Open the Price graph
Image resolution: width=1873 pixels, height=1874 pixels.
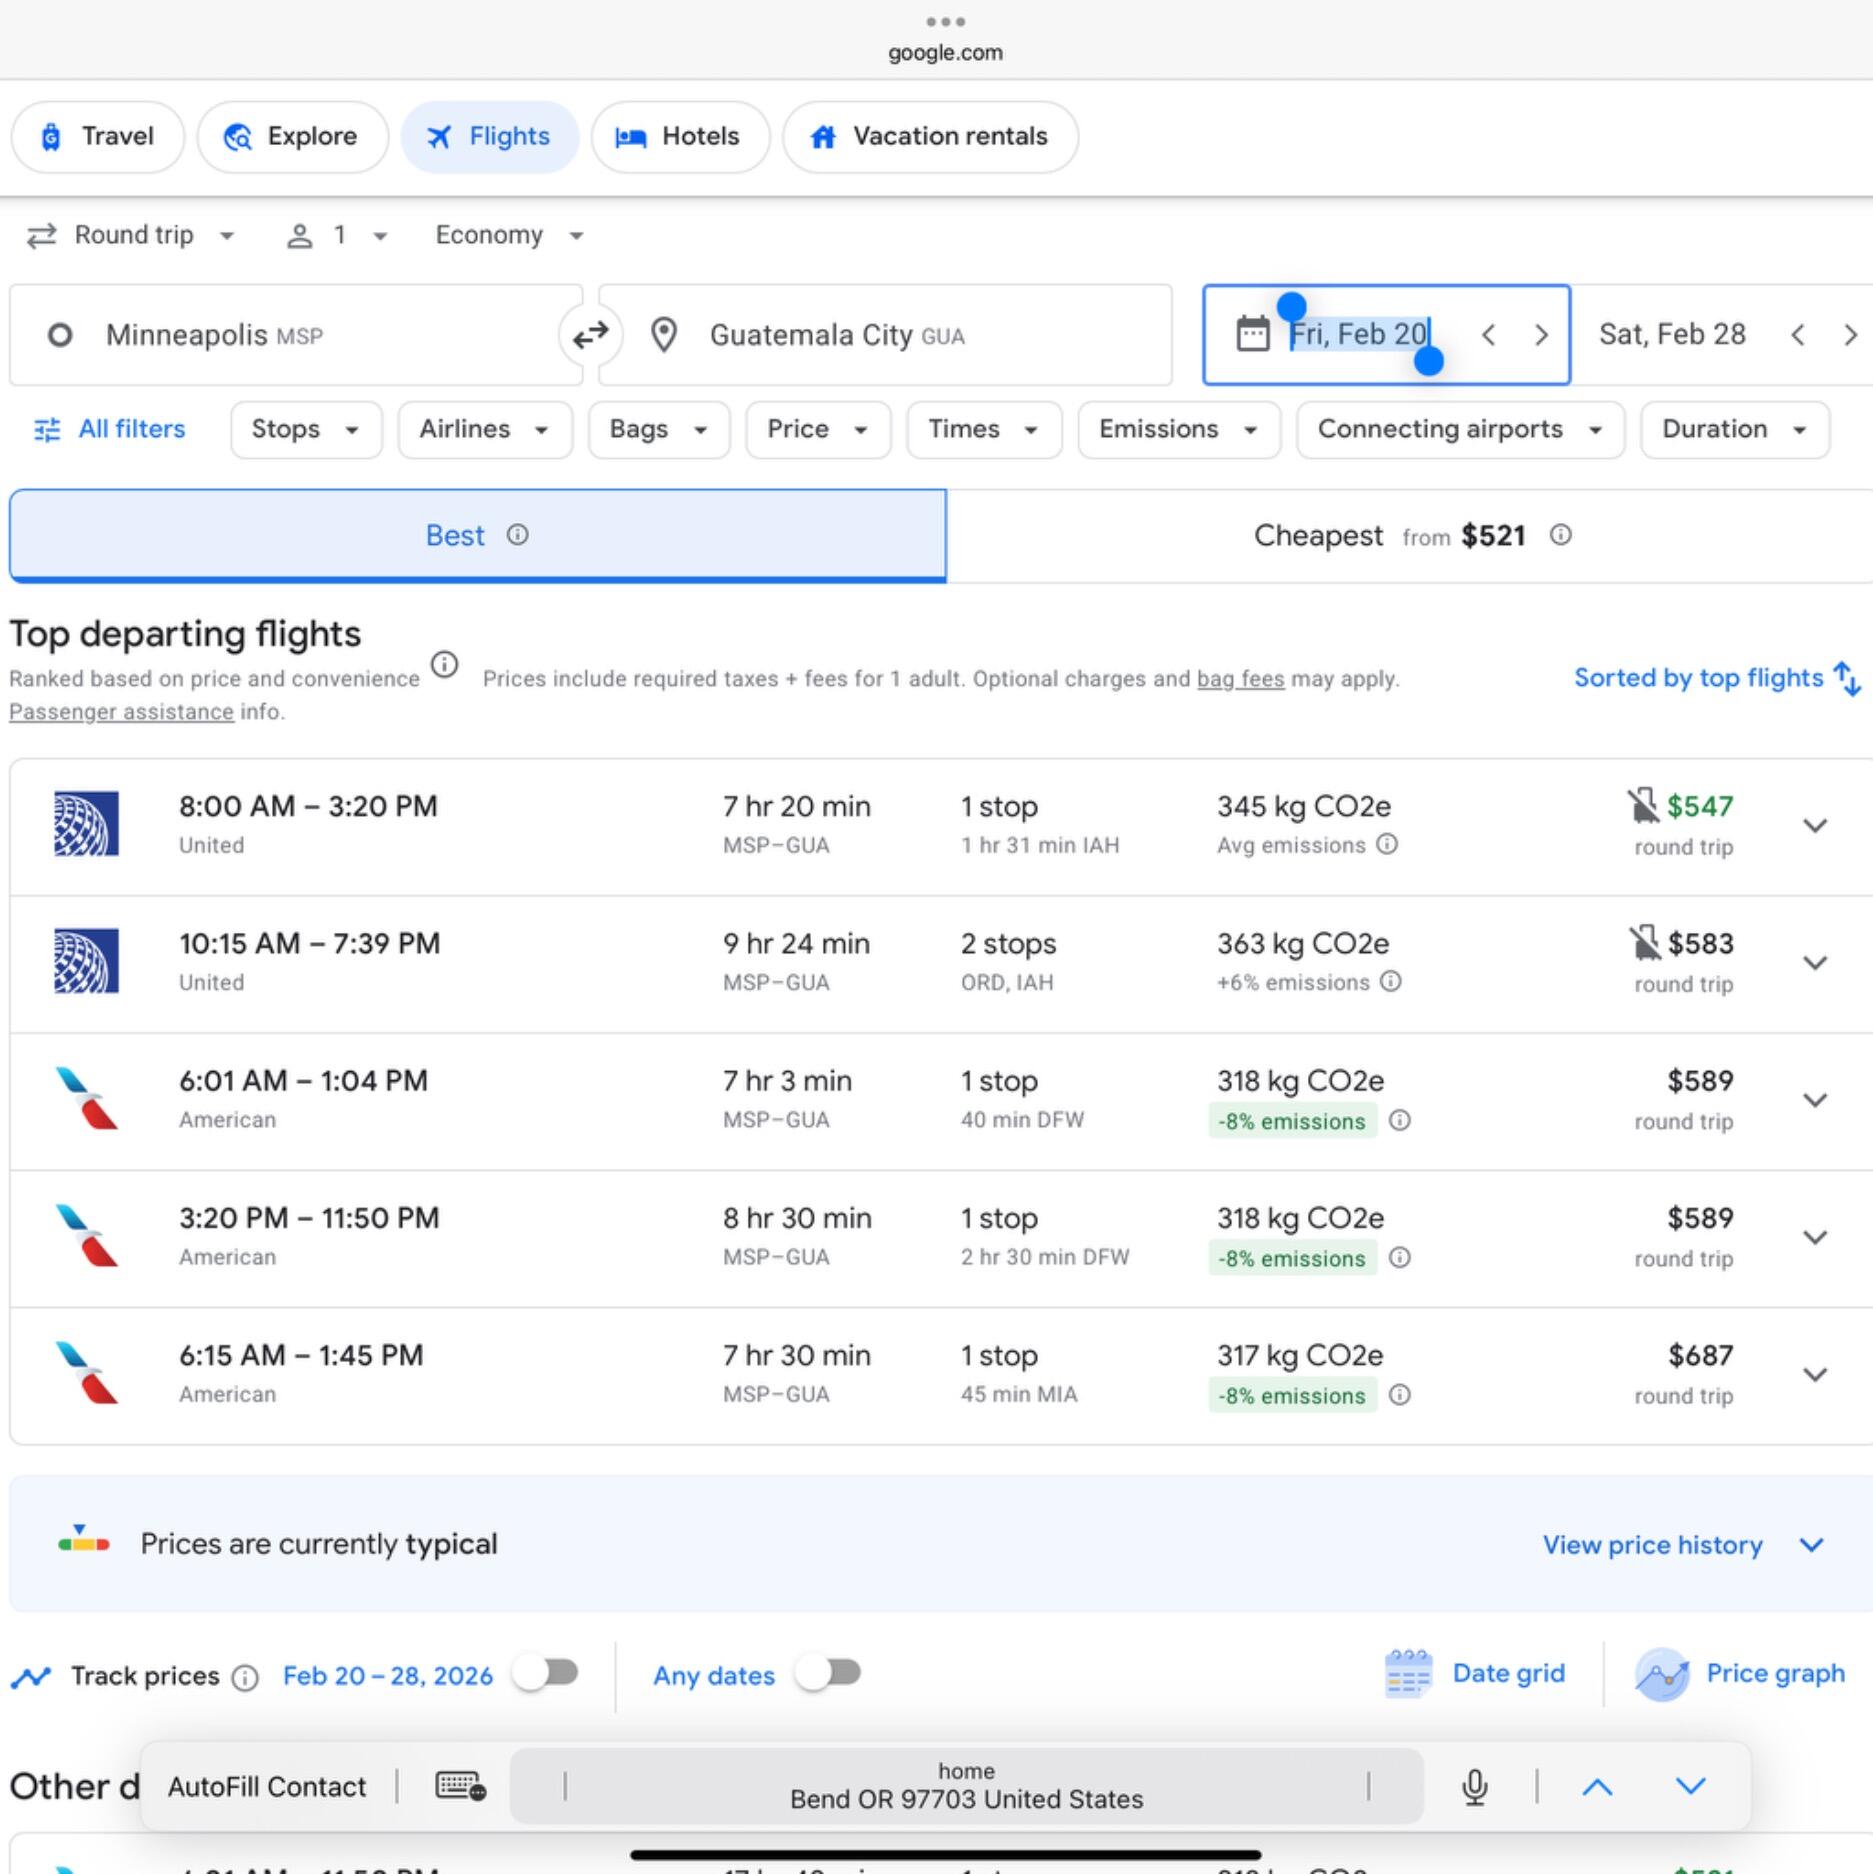tap(1740, 1673)
